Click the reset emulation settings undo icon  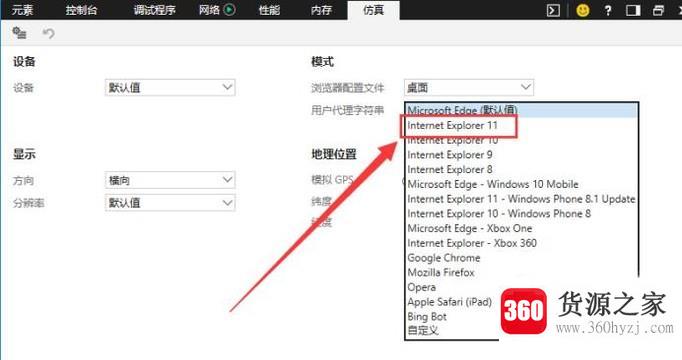48,33
